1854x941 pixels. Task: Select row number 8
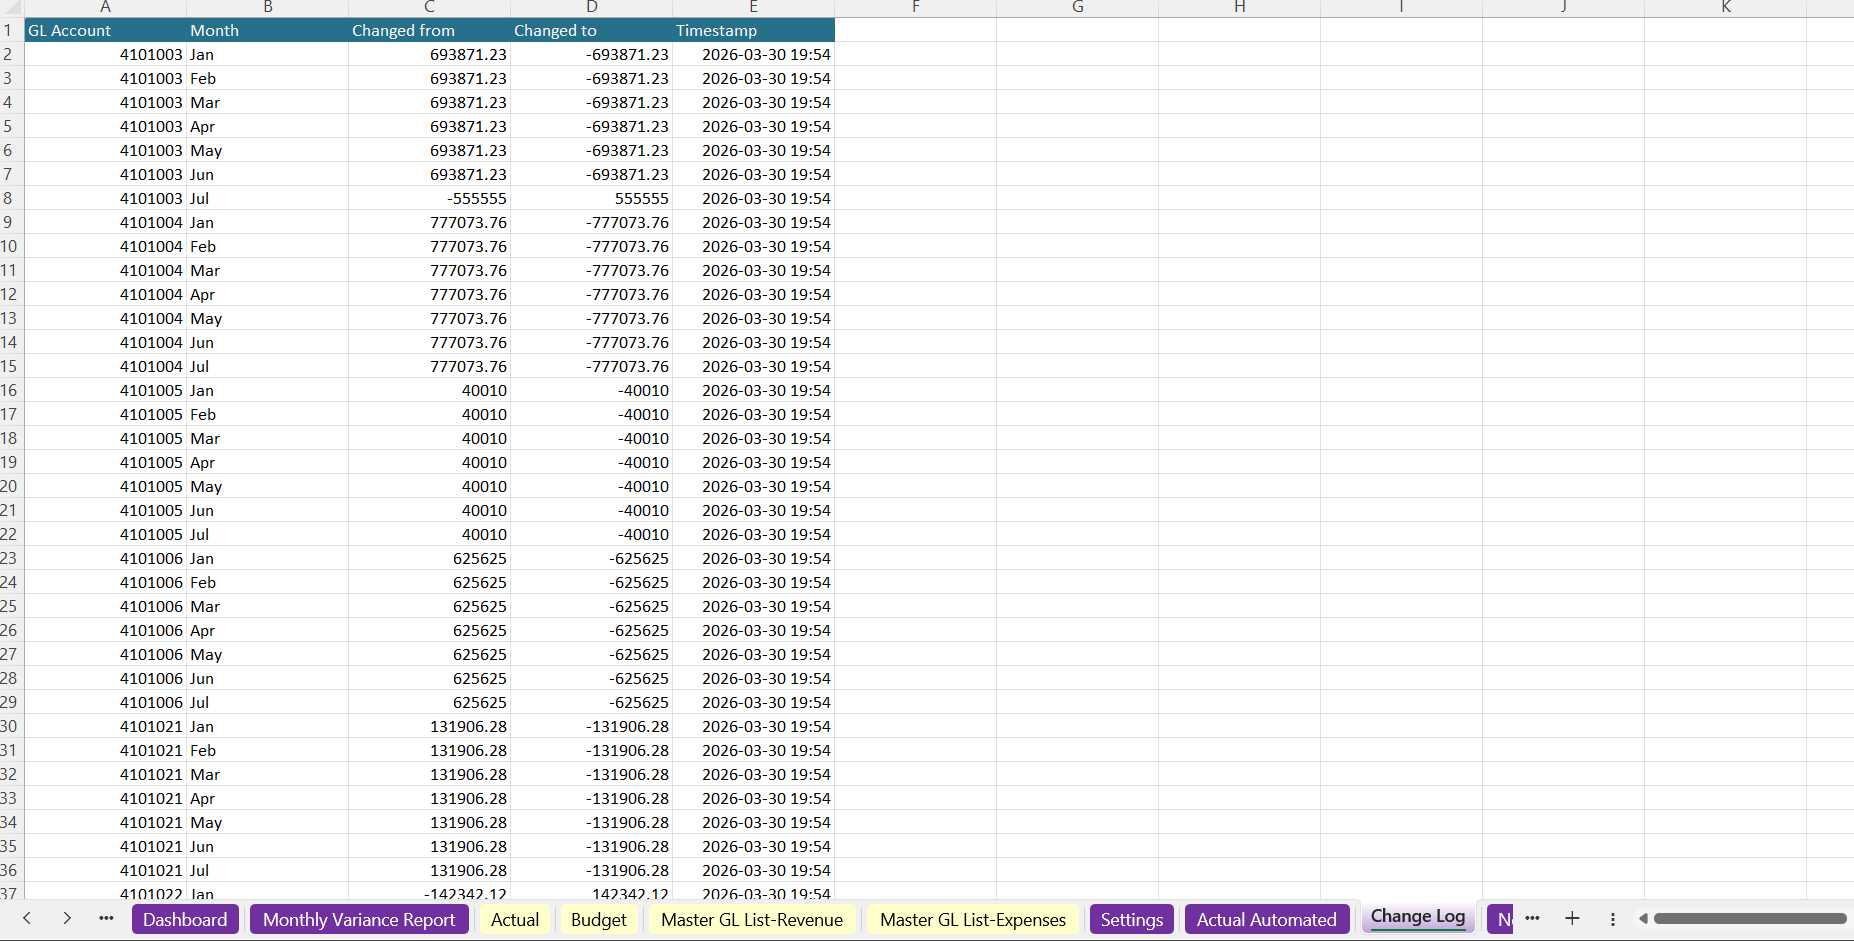(x=10, y=198)
